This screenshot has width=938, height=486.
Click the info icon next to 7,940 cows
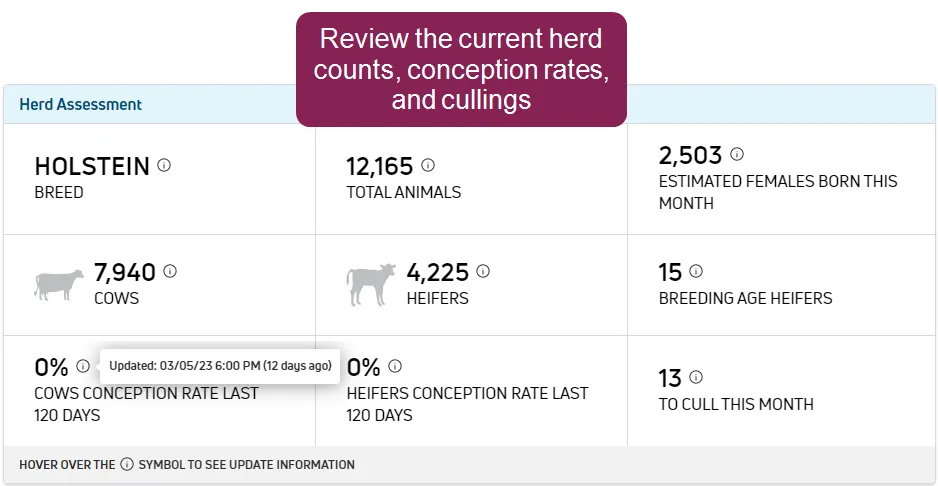point(170,272)
